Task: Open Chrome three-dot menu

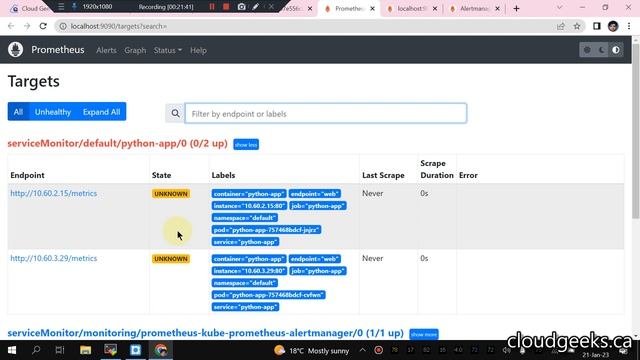Action: pos(629,26)
